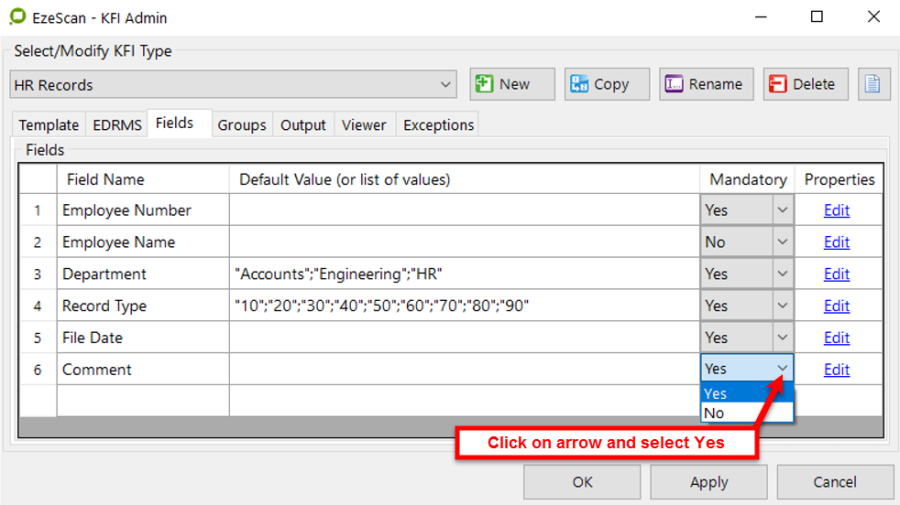This screenshot has width=900, height=505.
Task: Open Edit link for Comment field
Action: (x=836, y=370)
